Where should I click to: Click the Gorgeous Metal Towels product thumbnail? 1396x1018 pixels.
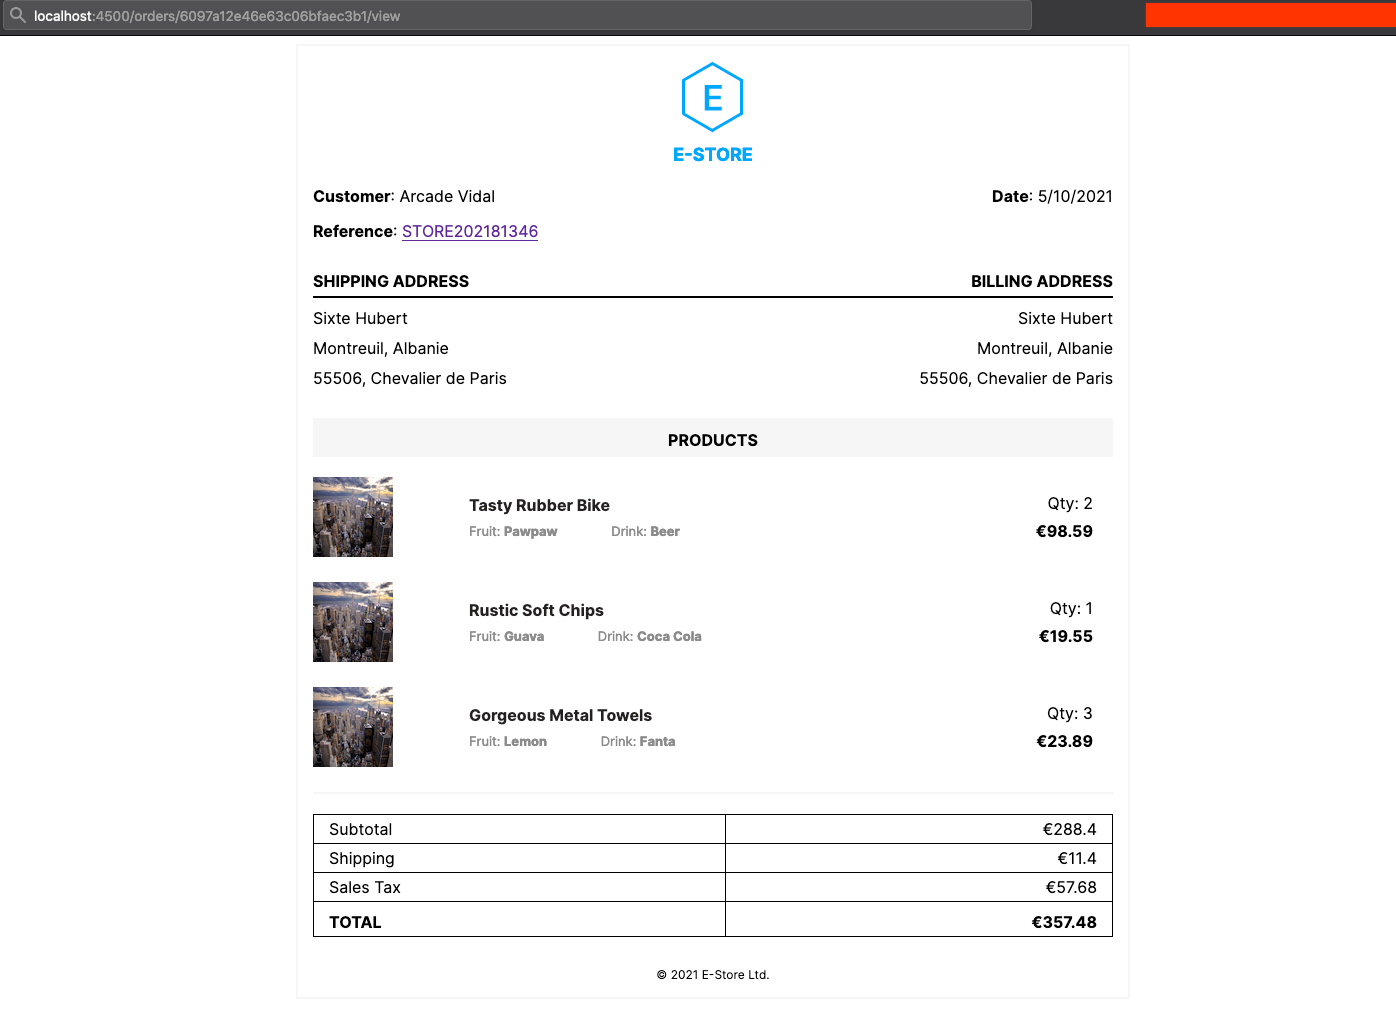pos(353,727)
